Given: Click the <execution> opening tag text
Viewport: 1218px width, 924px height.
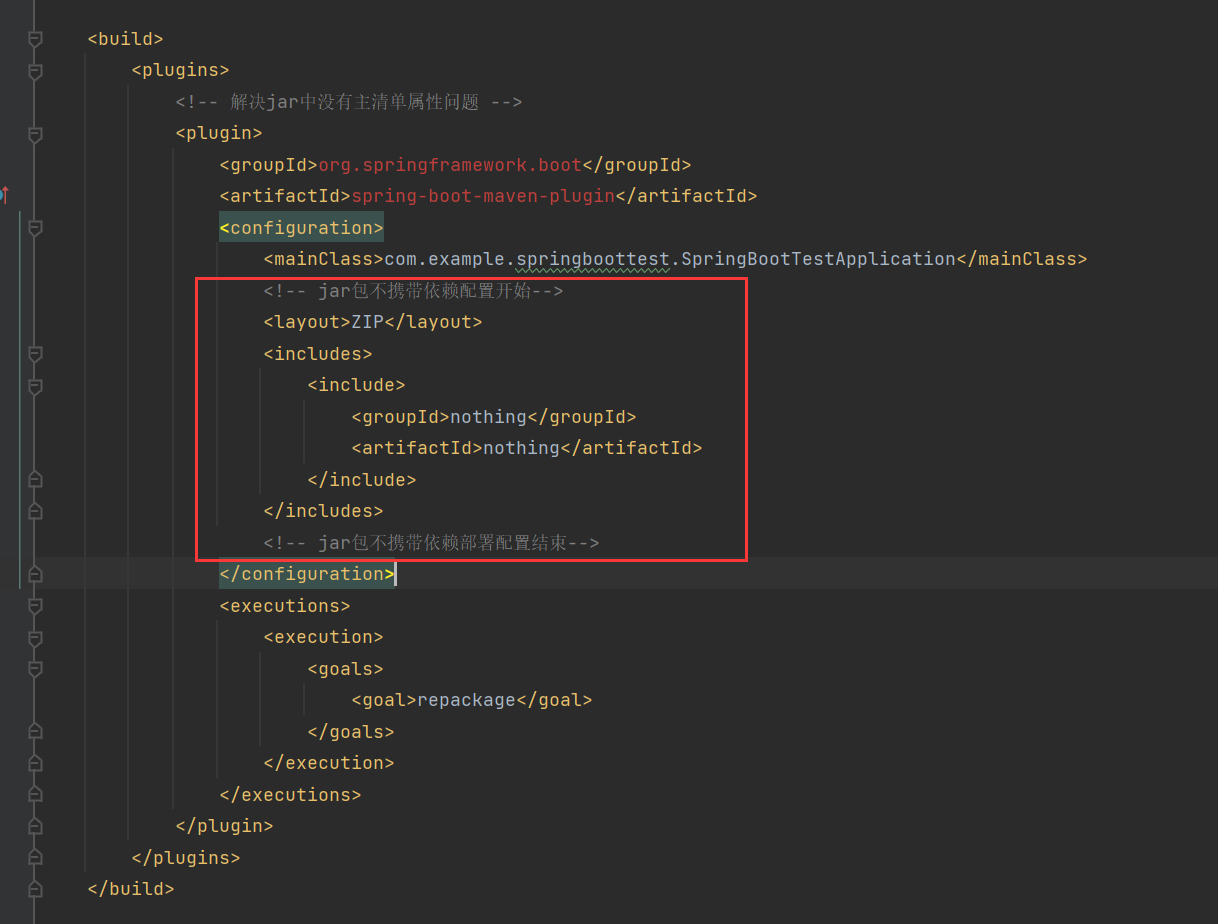Looking at the screenshot, I should pos(324,637).
